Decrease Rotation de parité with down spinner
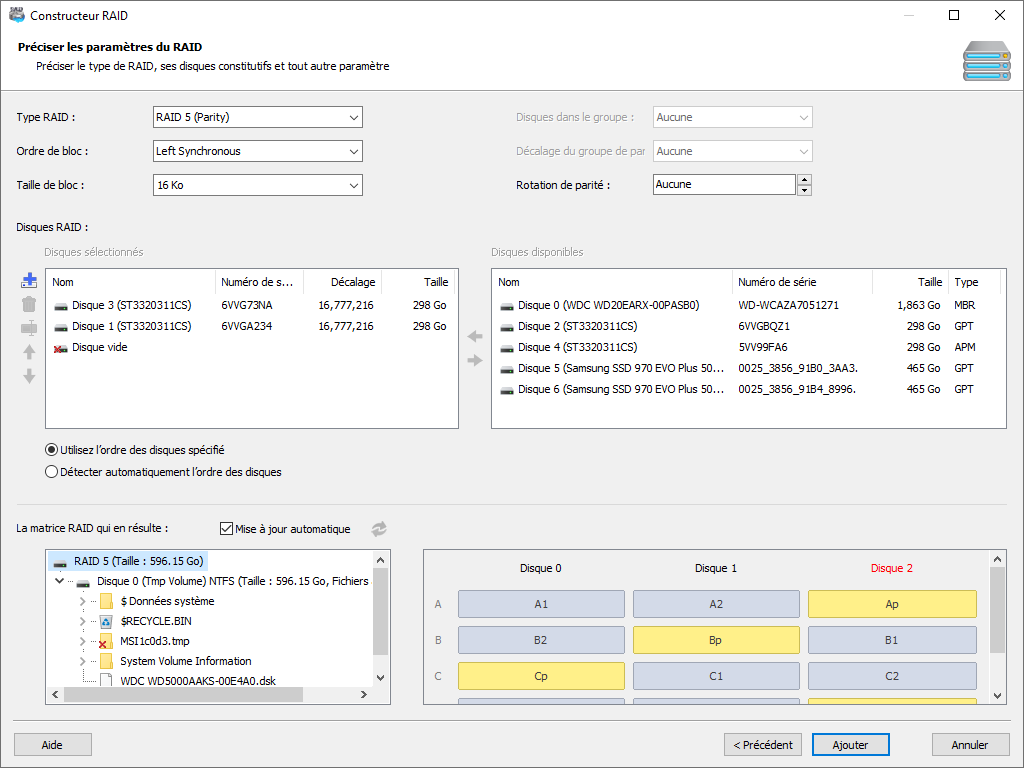The width and height of the screenshot is (1024, 768). [x=805, y=191]
